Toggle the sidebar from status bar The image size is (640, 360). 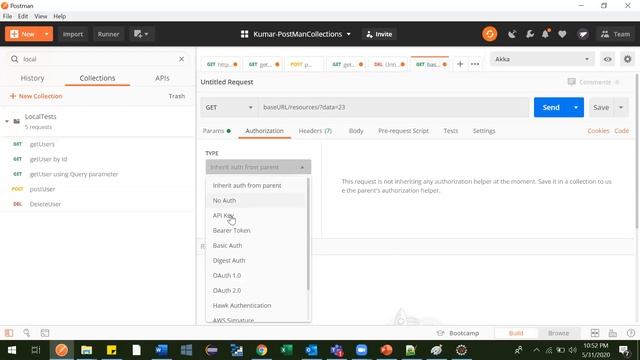(x=9, y=333)
